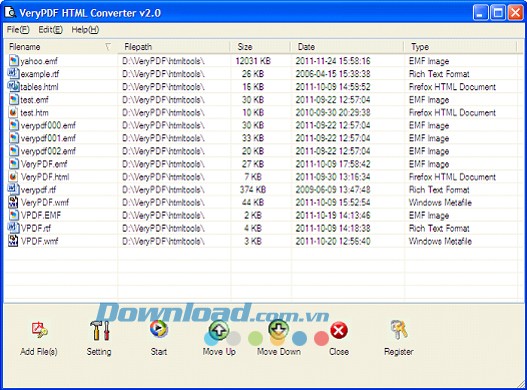The width and height of the screenshot is (527, 390).
Task: Select the example.rtf file icon
Action: pos(13,73)
